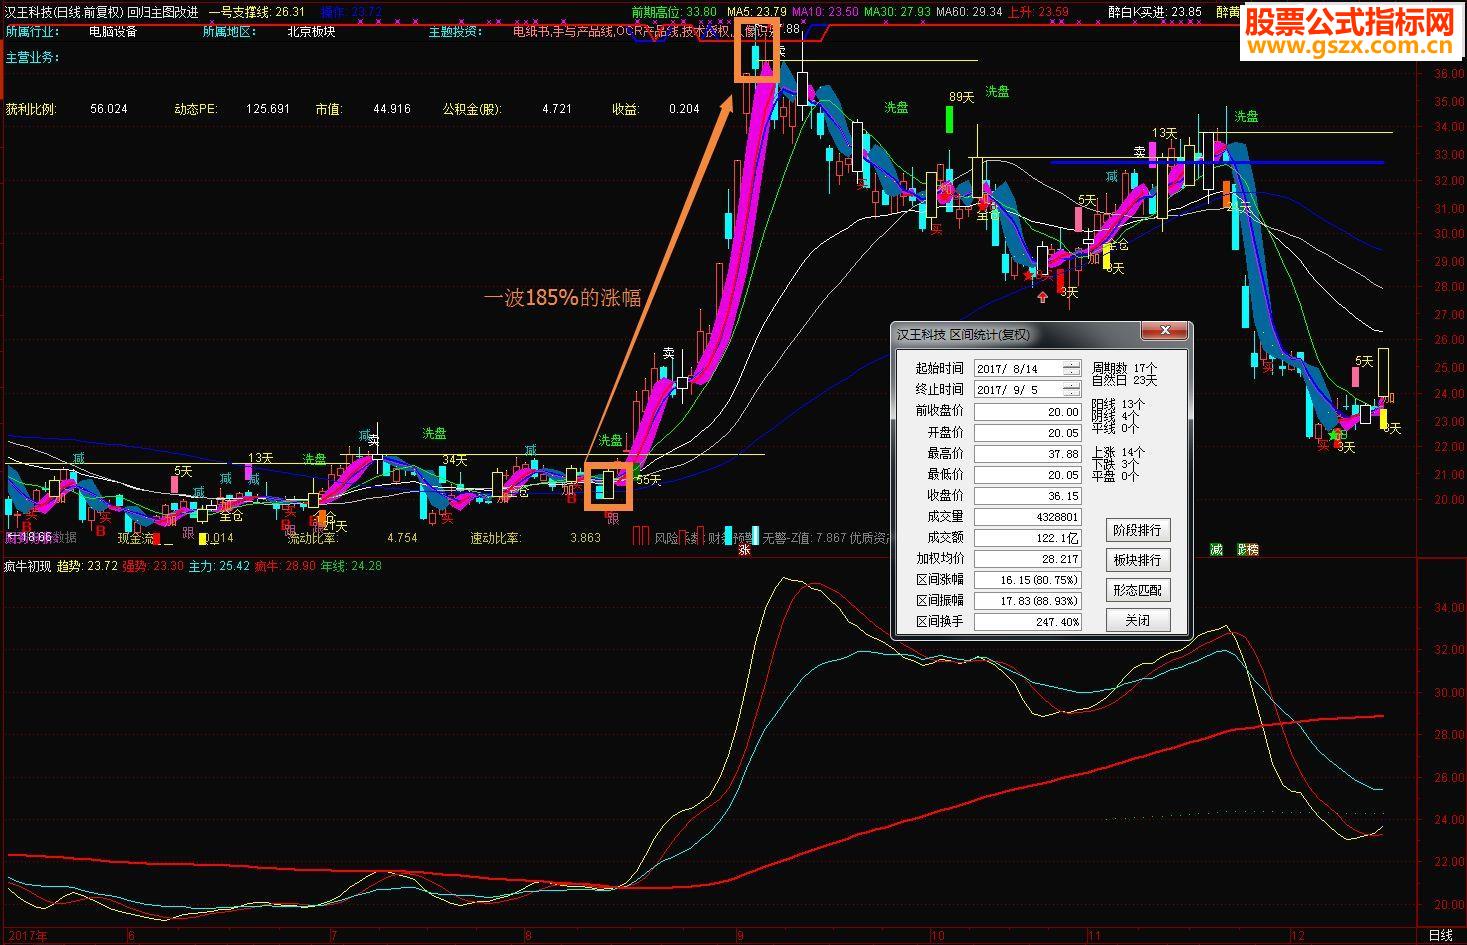Select the 收盘价 field showing 36.15

click(1028, 496)
